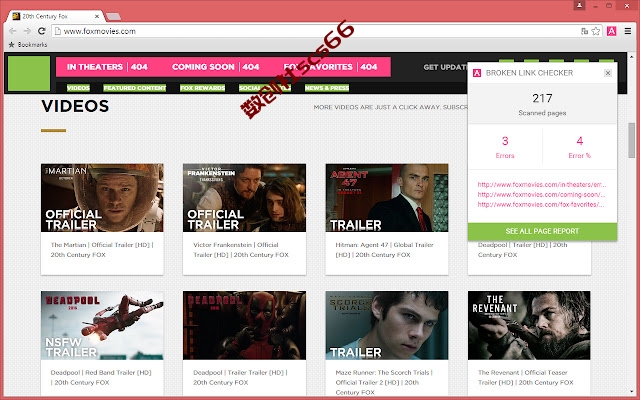This screenshot has width=640, height=400.
Task: Click the page vertical scrollbar thumb
Action: pyautogui.click(x=631, y=140)
